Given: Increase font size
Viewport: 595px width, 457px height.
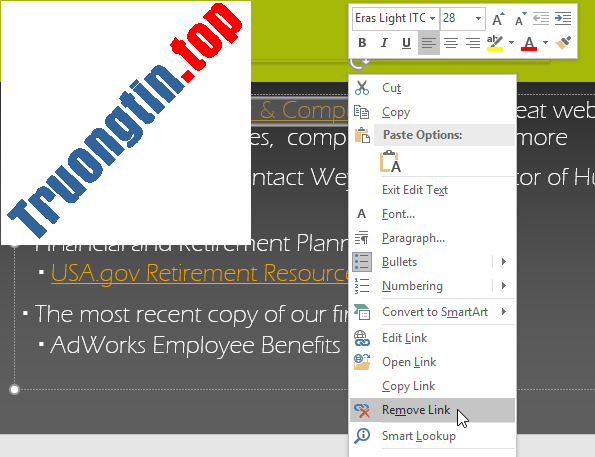Looking at the screenshot, I should click(x=498, y=19).
